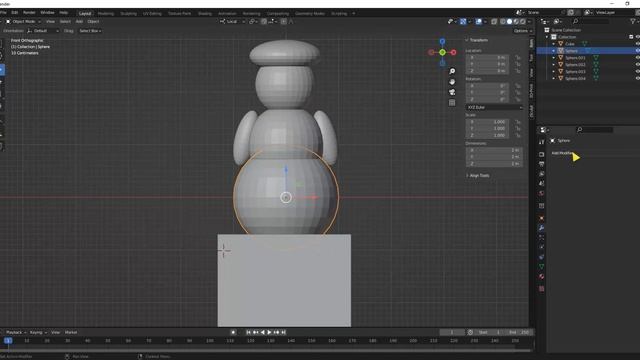
Task: Select Wireframe viewport shading mode
Action: click(x=503, y=21)
